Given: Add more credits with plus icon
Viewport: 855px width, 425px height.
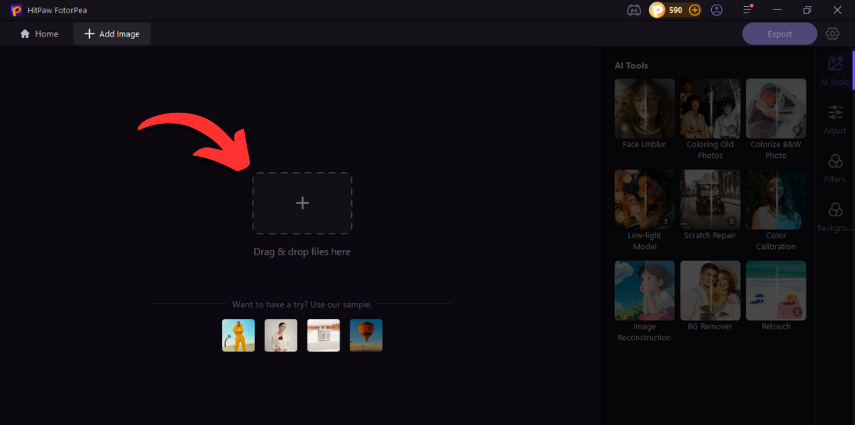Looking at the screenshot, I should [x=695, y=10].
